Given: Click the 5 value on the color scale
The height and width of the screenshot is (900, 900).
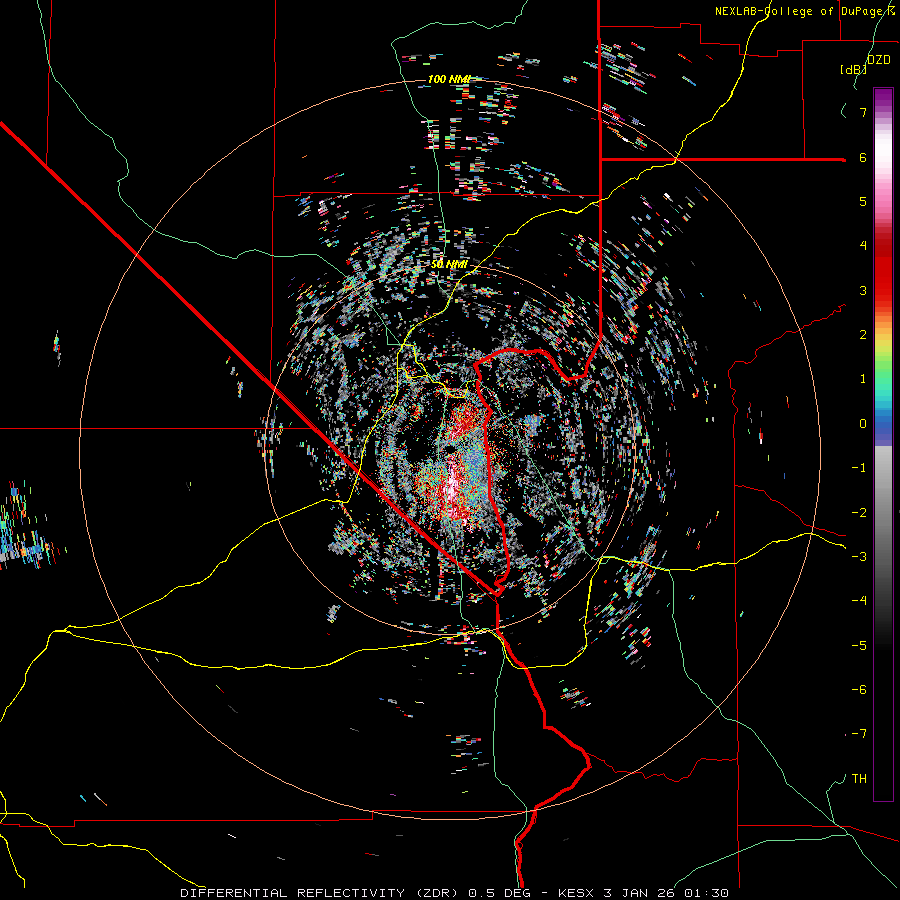Looking at the screenshot, I should click(x=863, y=201).
